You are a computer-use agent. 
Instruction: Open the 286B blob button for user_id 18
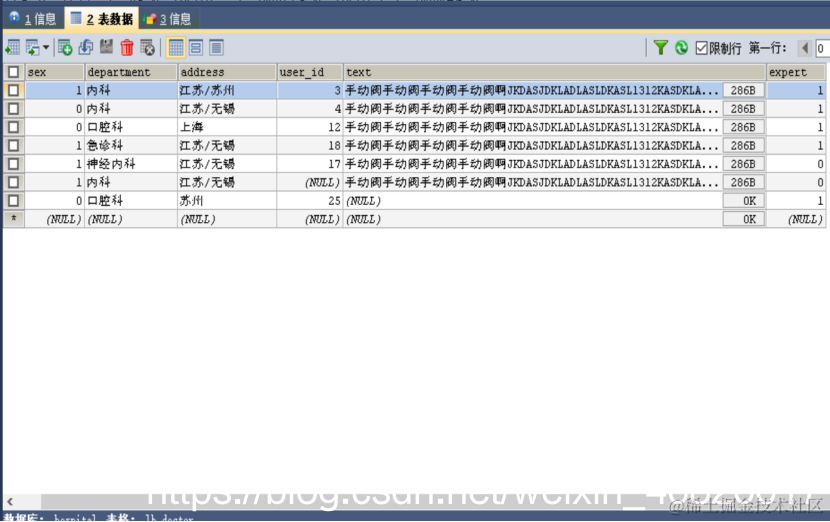click(743, 146)
